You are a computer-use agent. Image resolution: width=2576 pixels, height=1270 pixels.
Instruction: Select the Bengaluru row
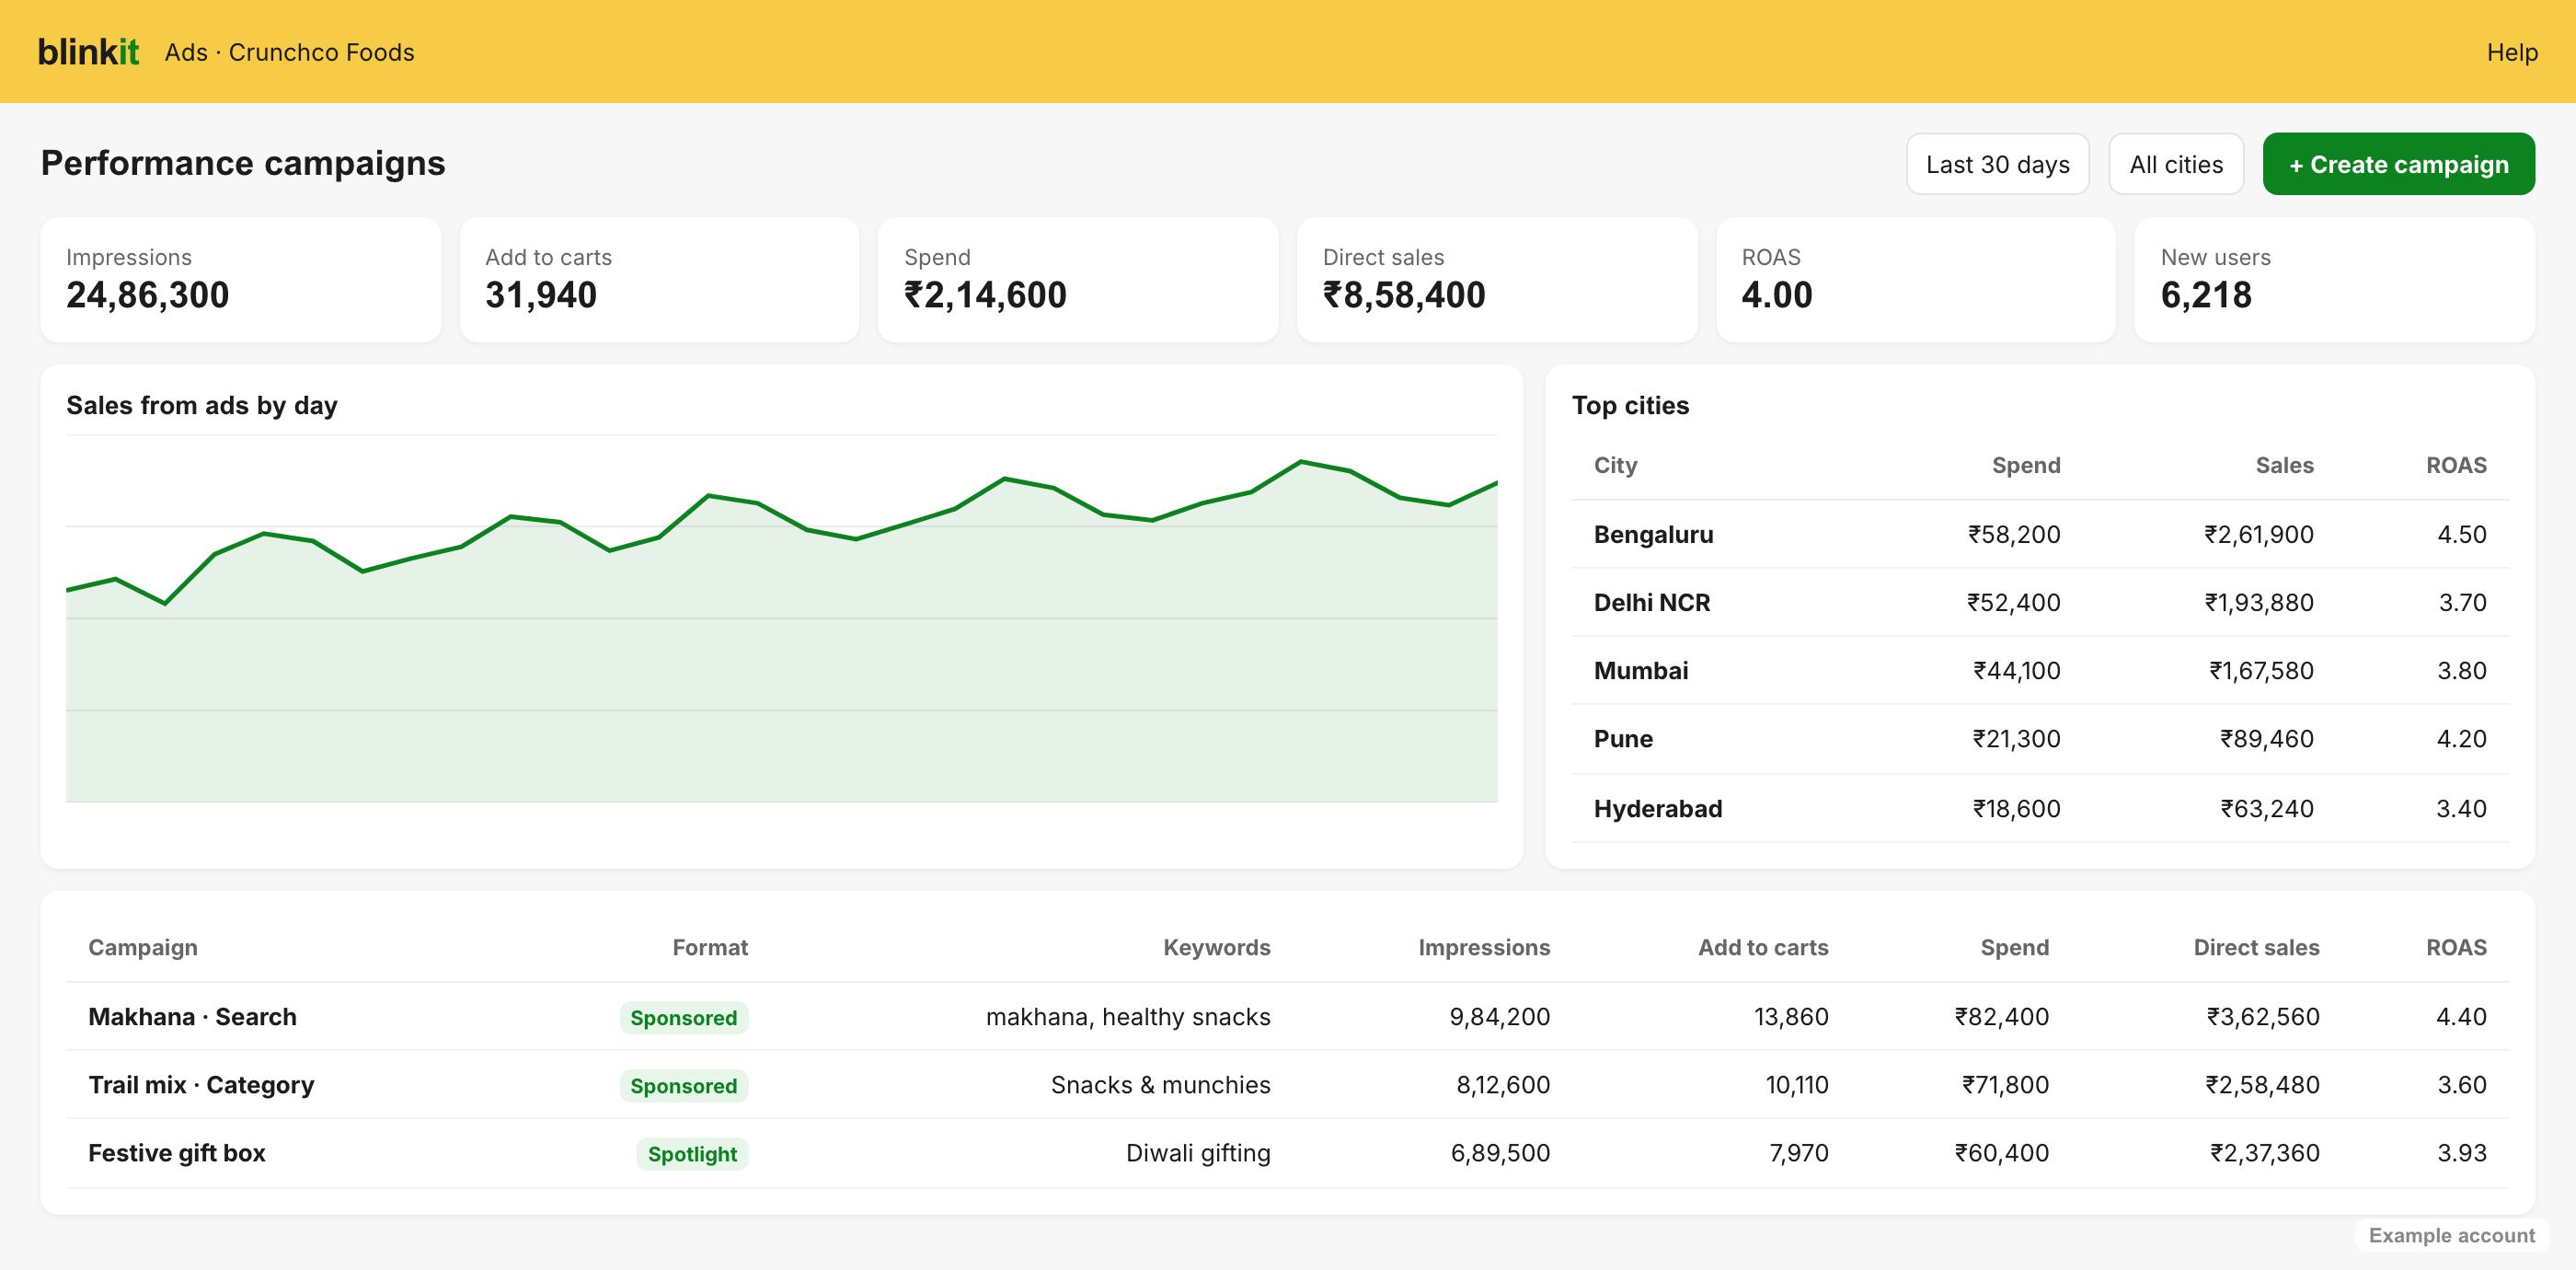pos(2040,534)
